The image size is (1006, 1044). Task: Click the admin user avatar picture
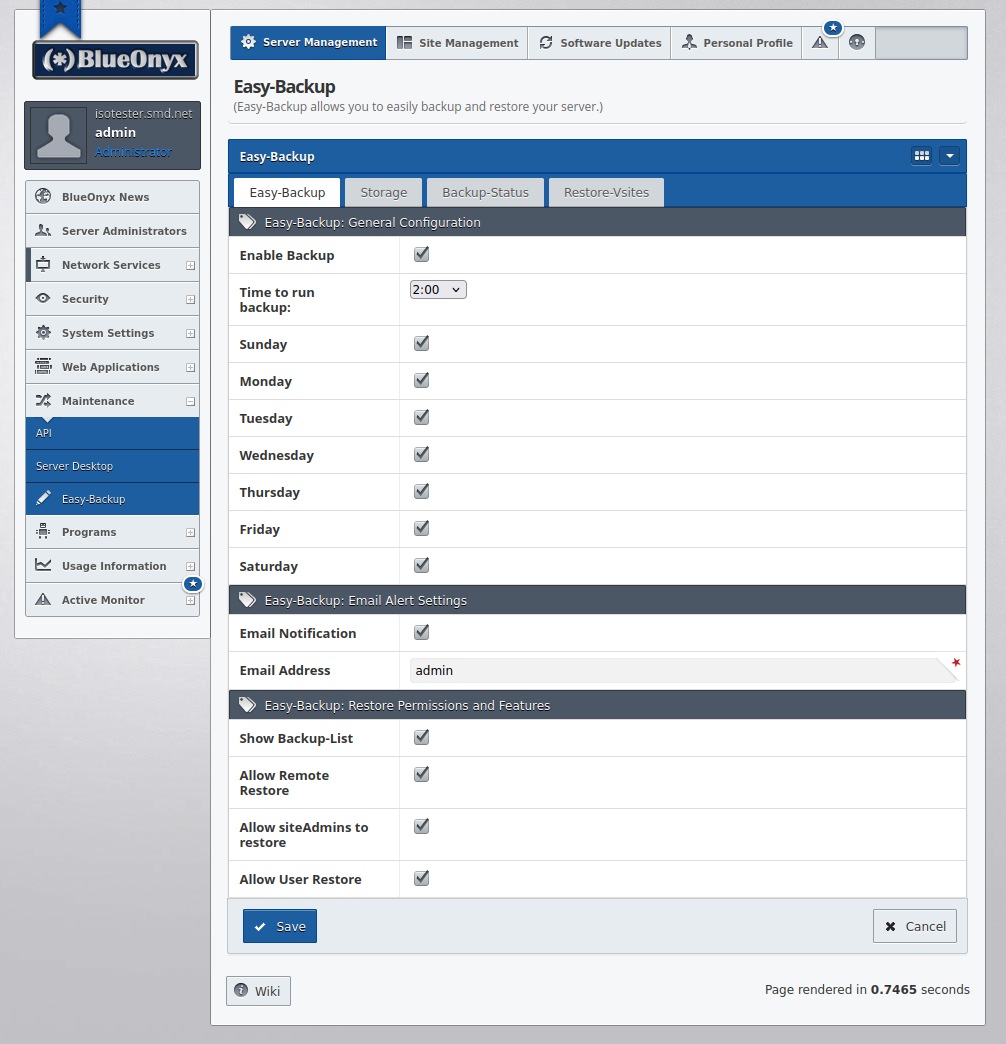[x=59, y=135]
